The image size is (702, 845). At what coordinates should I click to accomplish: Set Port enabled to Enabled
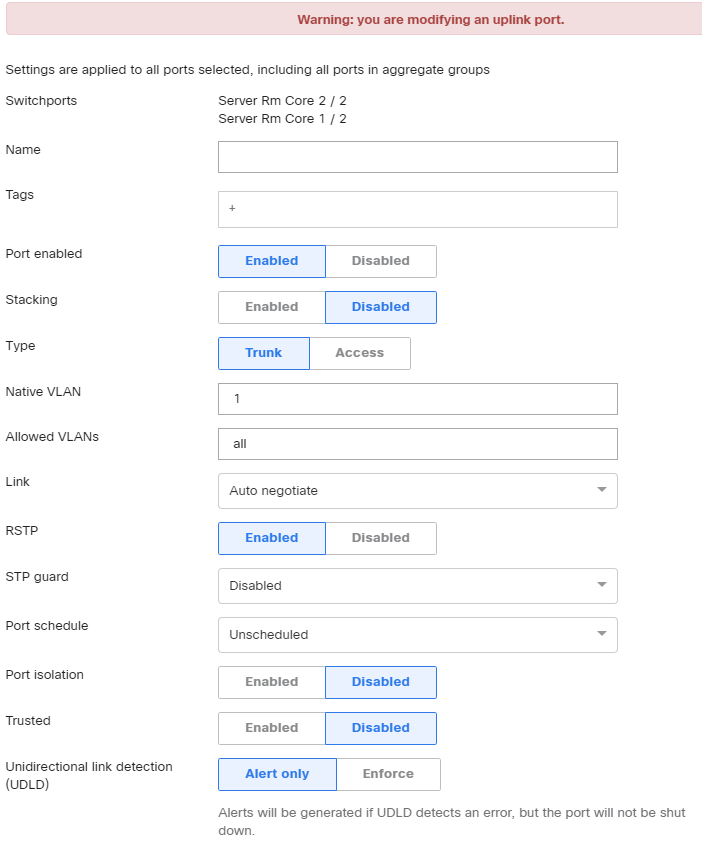click(272, 261)
